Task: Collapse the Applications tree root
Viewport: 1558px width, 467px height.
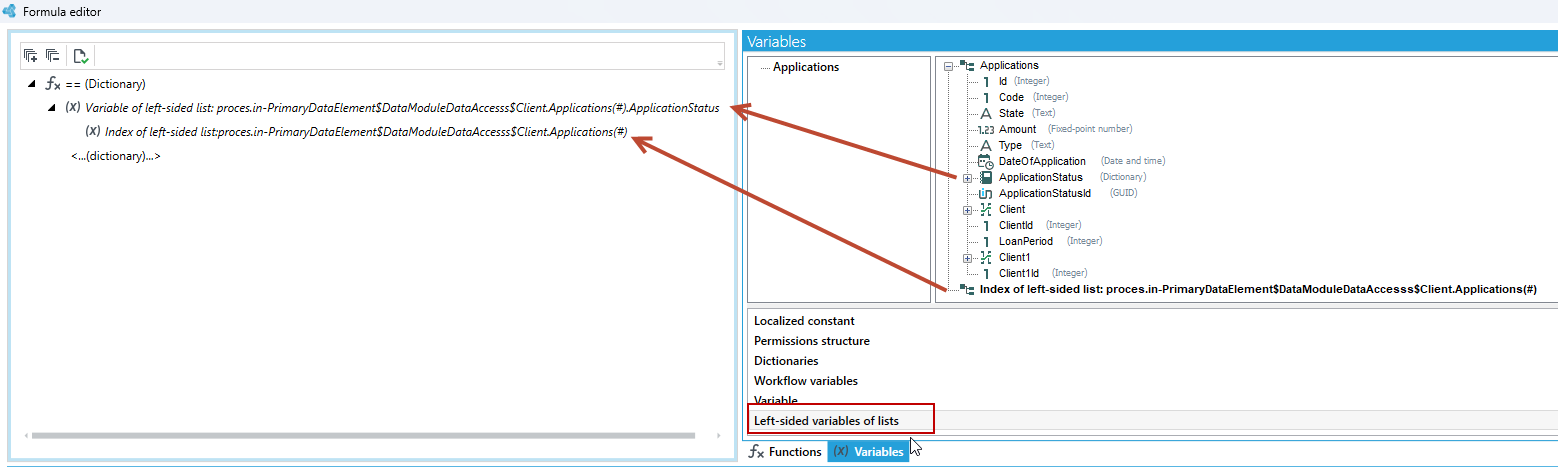Action: point(948,66)
